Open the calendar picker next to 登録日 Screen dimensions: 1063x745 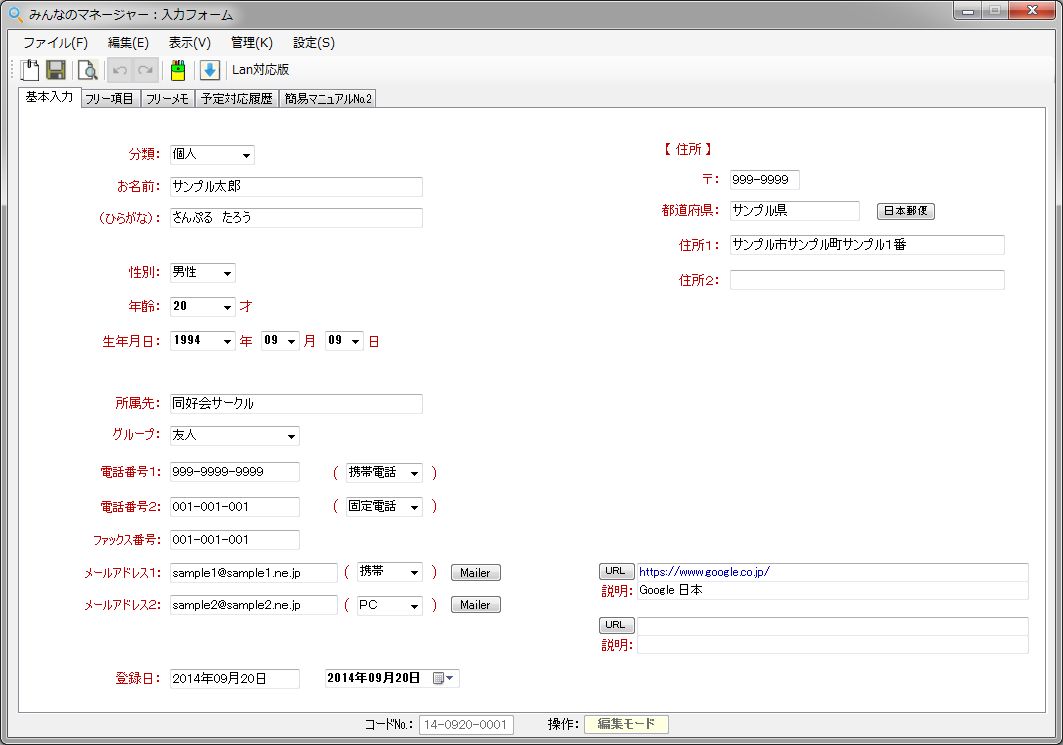[x=443, y=678]
